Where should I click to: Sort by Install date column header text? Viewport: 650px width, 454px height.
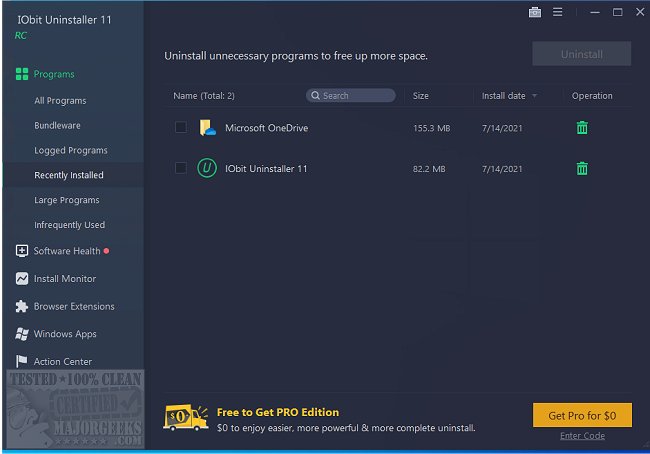(503, 96)
